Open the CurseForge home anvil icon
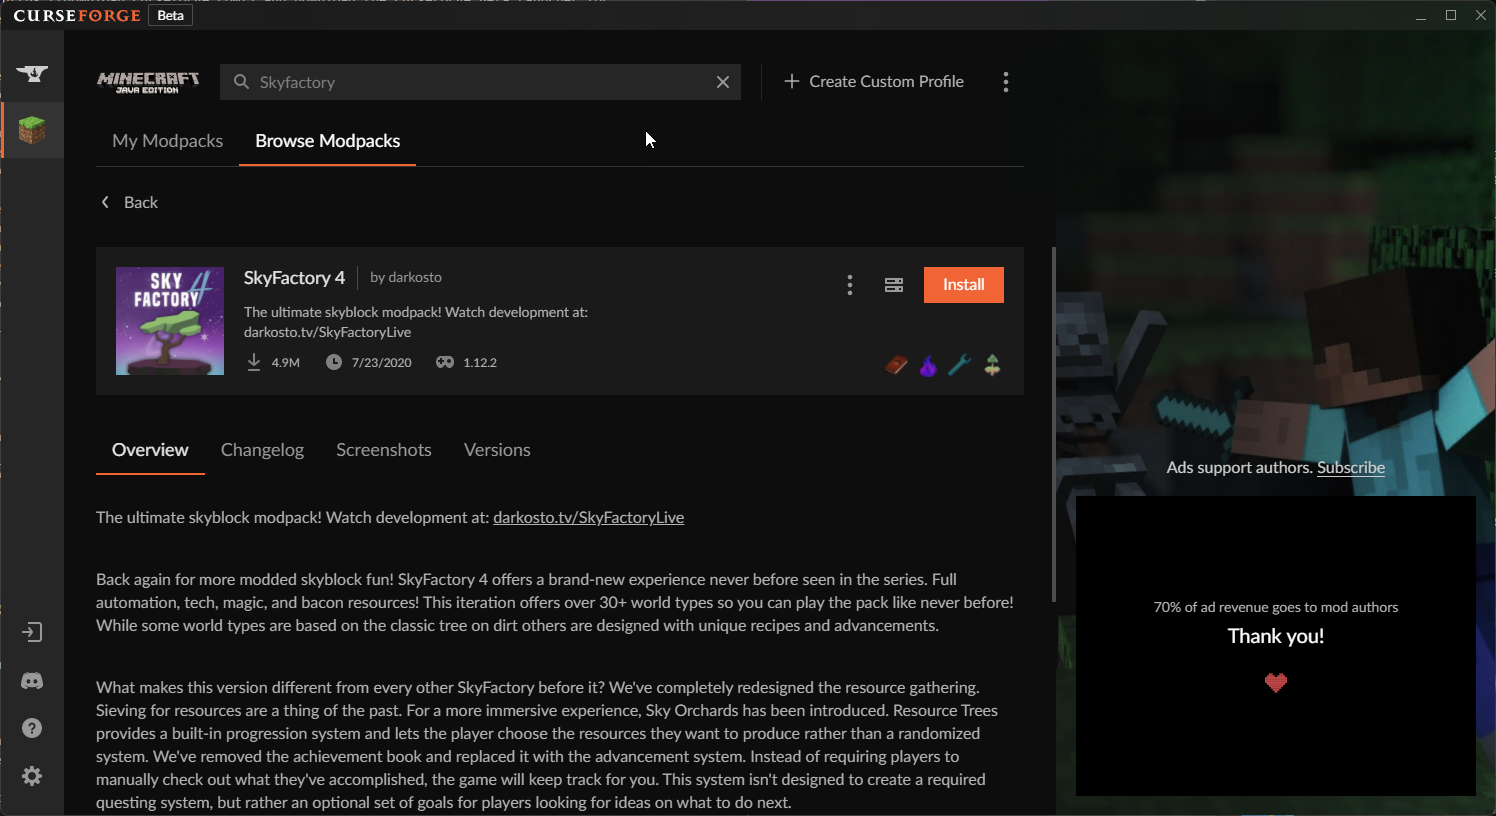The image size is (1496, 816). [32, 73]
